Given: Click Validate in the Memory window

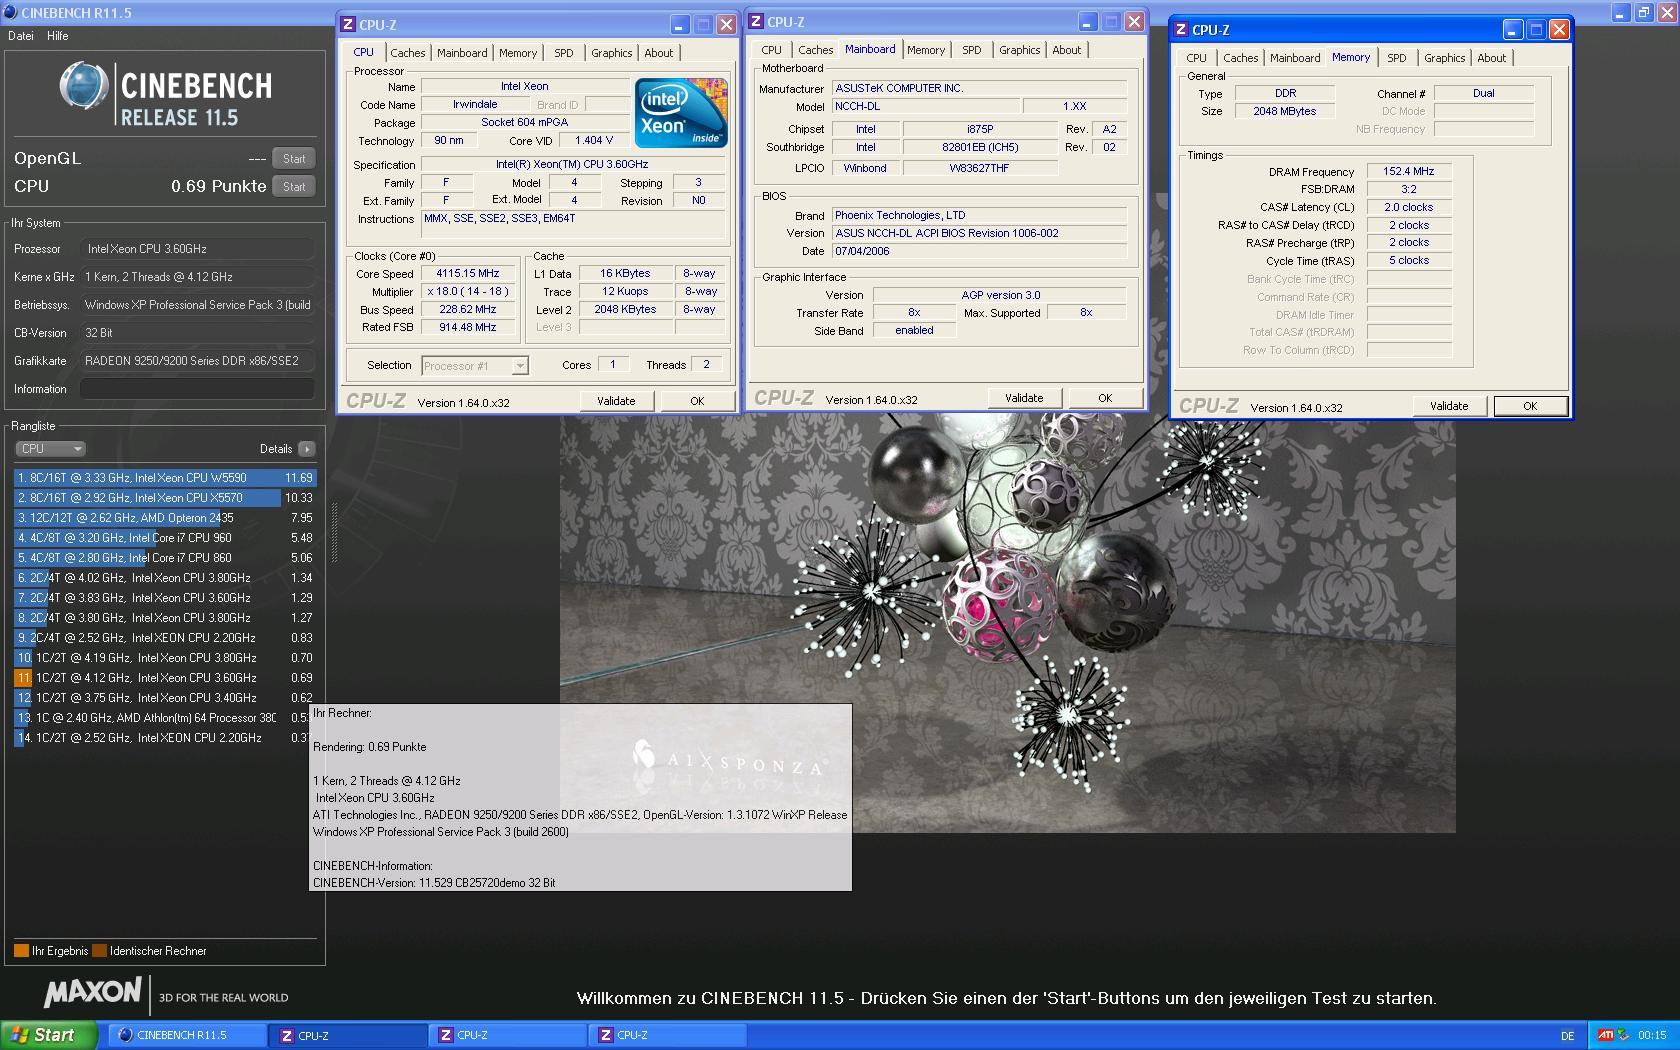Looking at the screenshot, I should [x=1449, y=406].
